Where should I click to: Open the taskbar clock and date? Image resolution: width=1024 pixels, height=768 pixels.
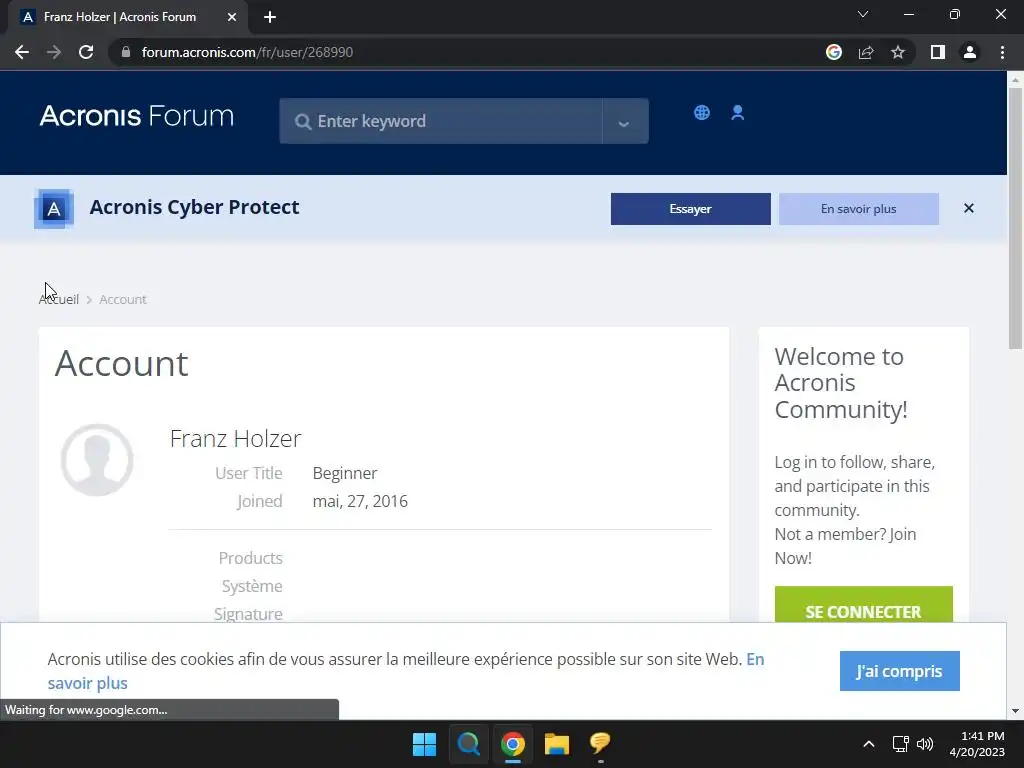click(978, 744)
